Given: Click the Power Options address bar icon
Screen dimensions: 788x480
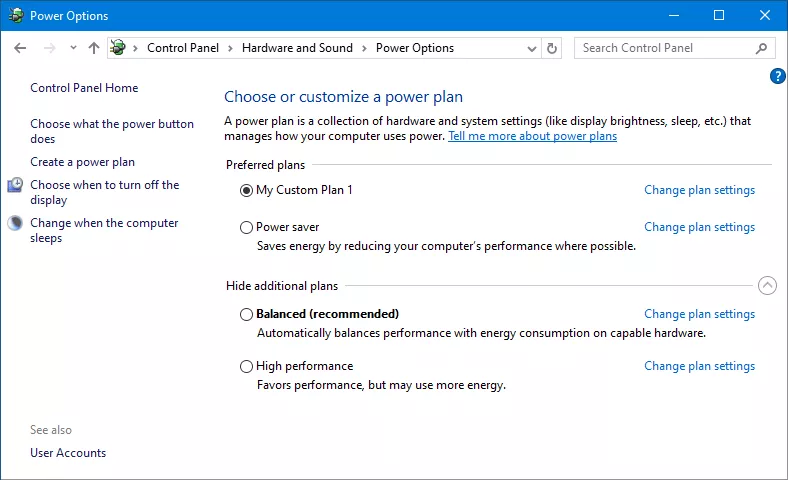Looking at the screenshot, I should tap(118, 48).
